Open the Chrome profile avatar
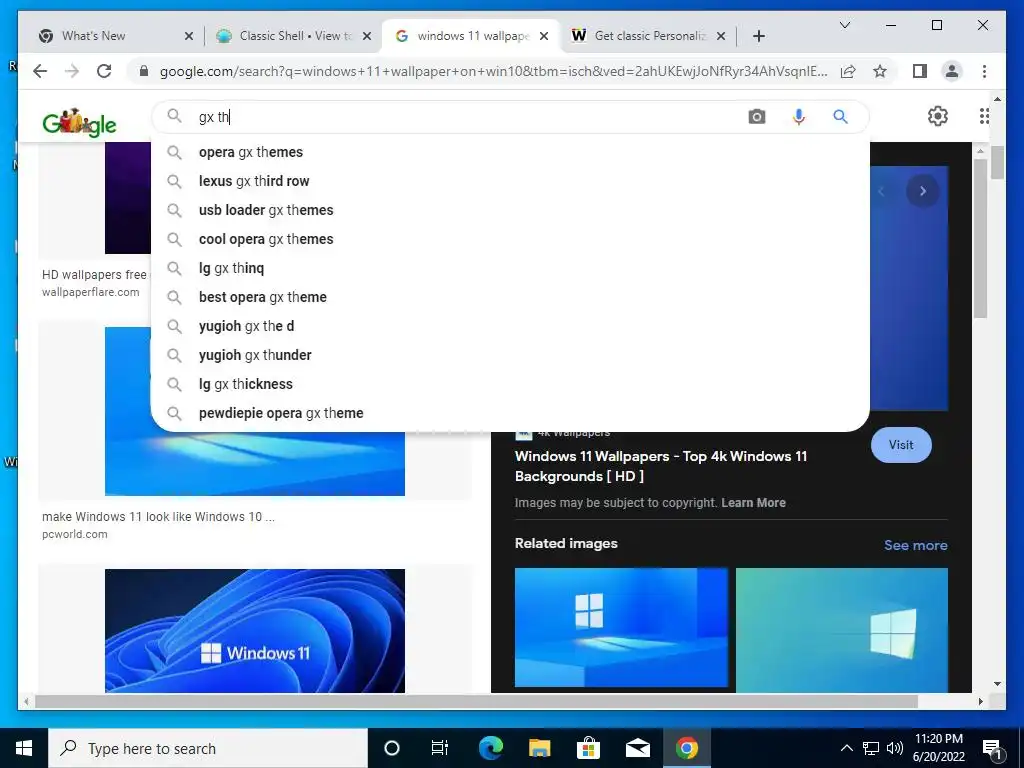 [952, 71]
